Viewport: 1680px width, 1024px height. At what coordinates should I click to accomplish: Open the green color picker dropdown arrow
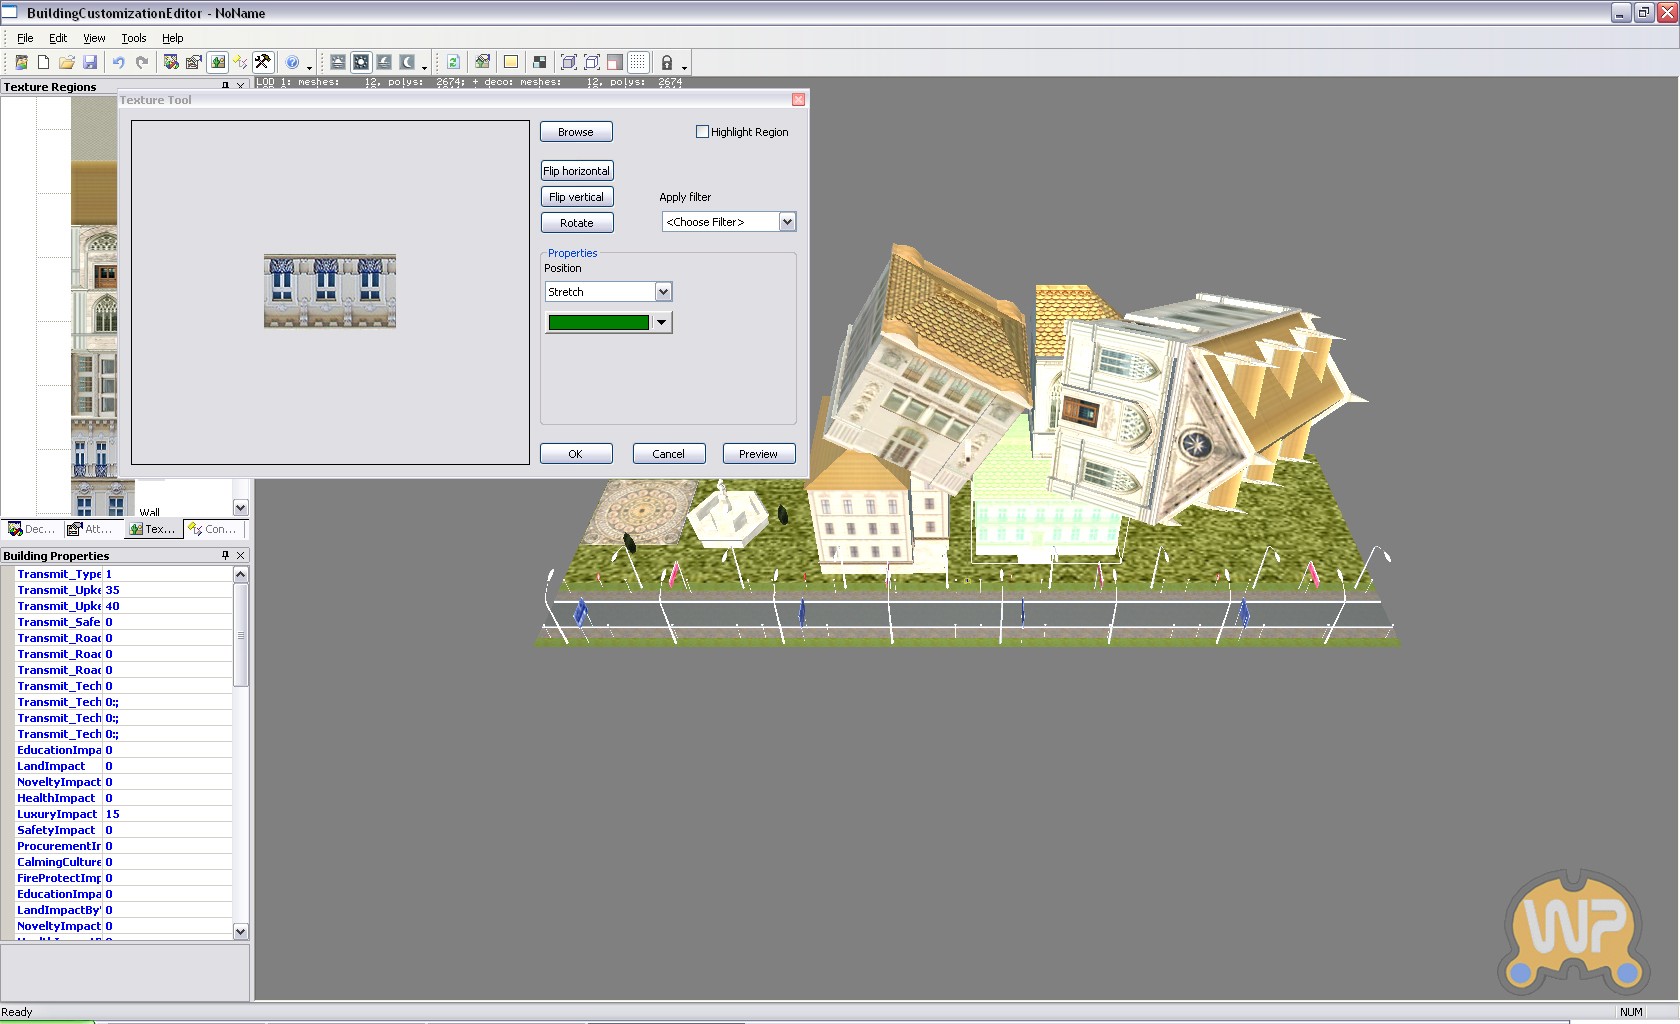661,322
